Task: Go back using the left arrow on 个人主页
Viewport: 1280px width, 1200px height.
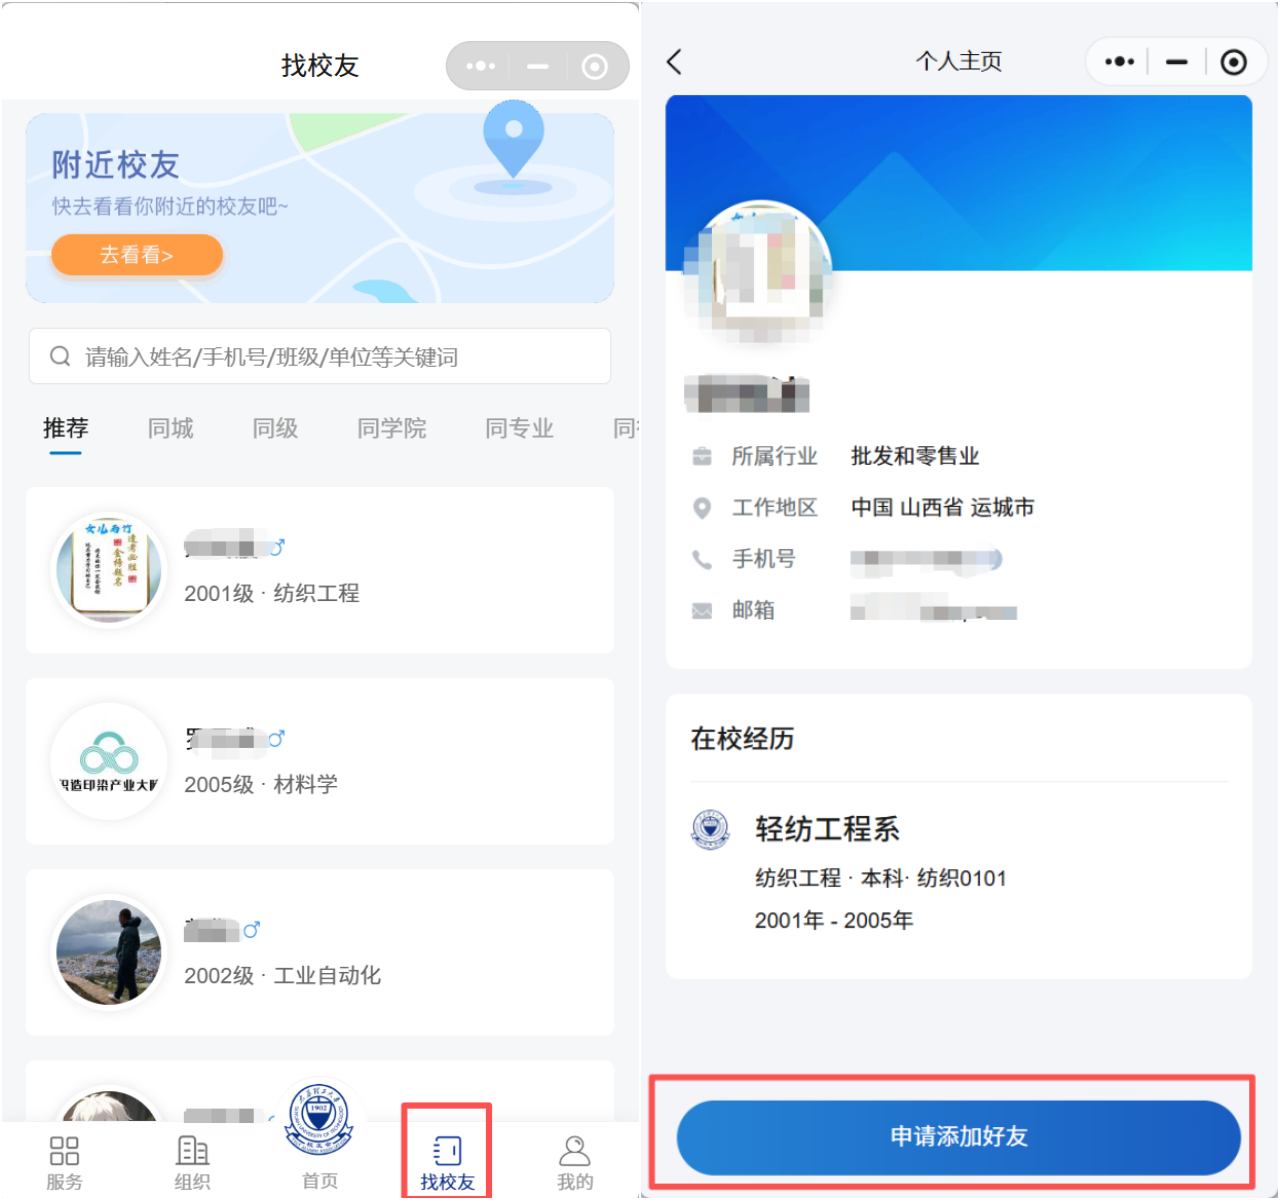Action: (675, 62)
